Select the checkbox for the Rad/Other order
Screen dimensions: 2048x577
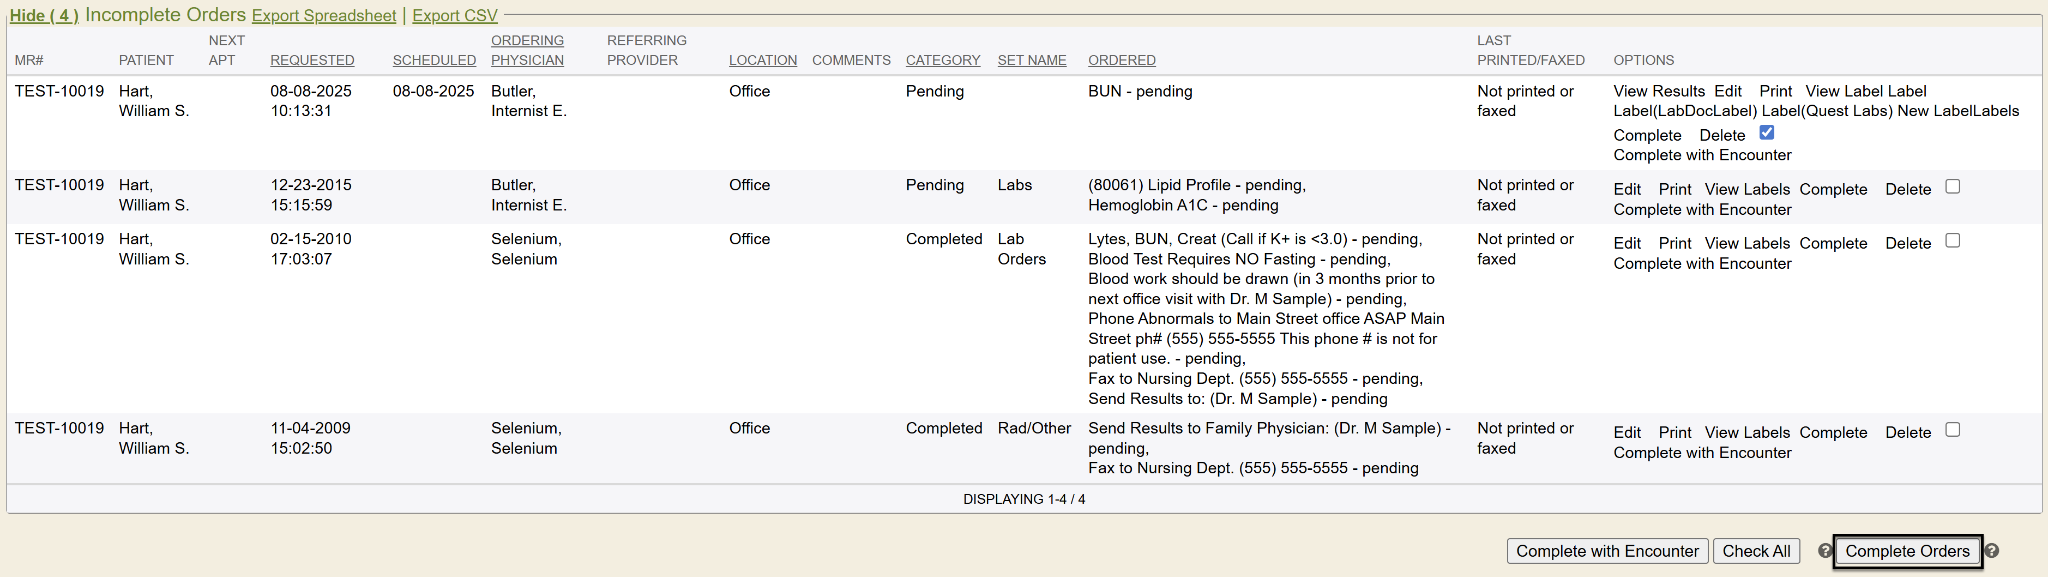coord(1952,430)
